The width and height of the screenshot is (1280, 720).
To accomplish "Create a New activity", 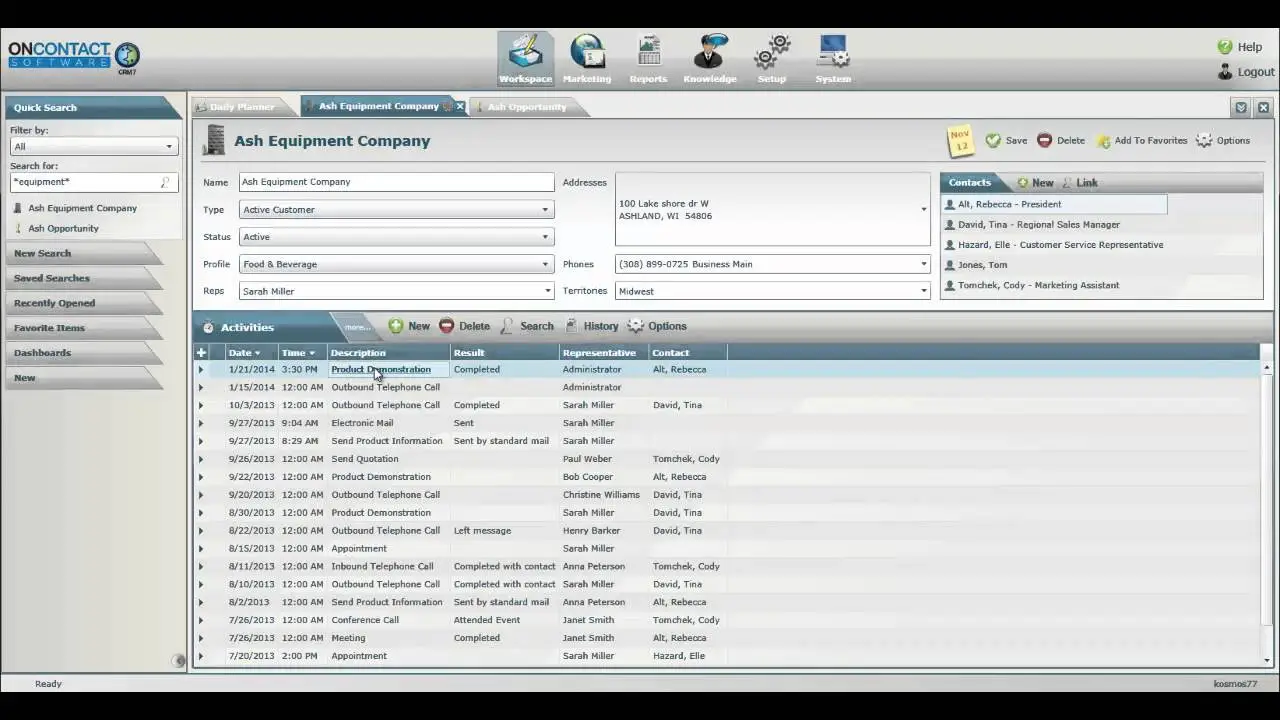I will pos(409,326).
